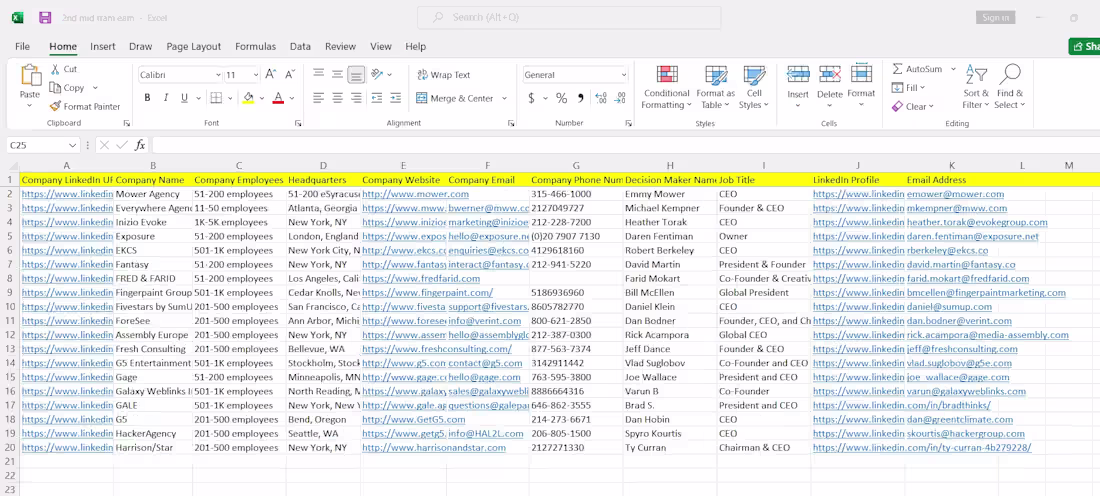The image size is (1100, 496).
Task: Toggle Wrap Text
Action: 443,75
